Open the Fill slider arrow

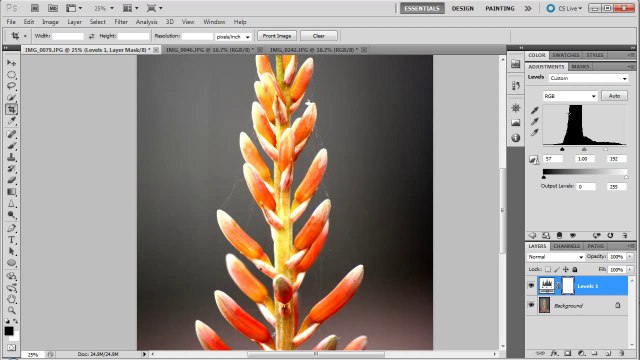(630, 270)
